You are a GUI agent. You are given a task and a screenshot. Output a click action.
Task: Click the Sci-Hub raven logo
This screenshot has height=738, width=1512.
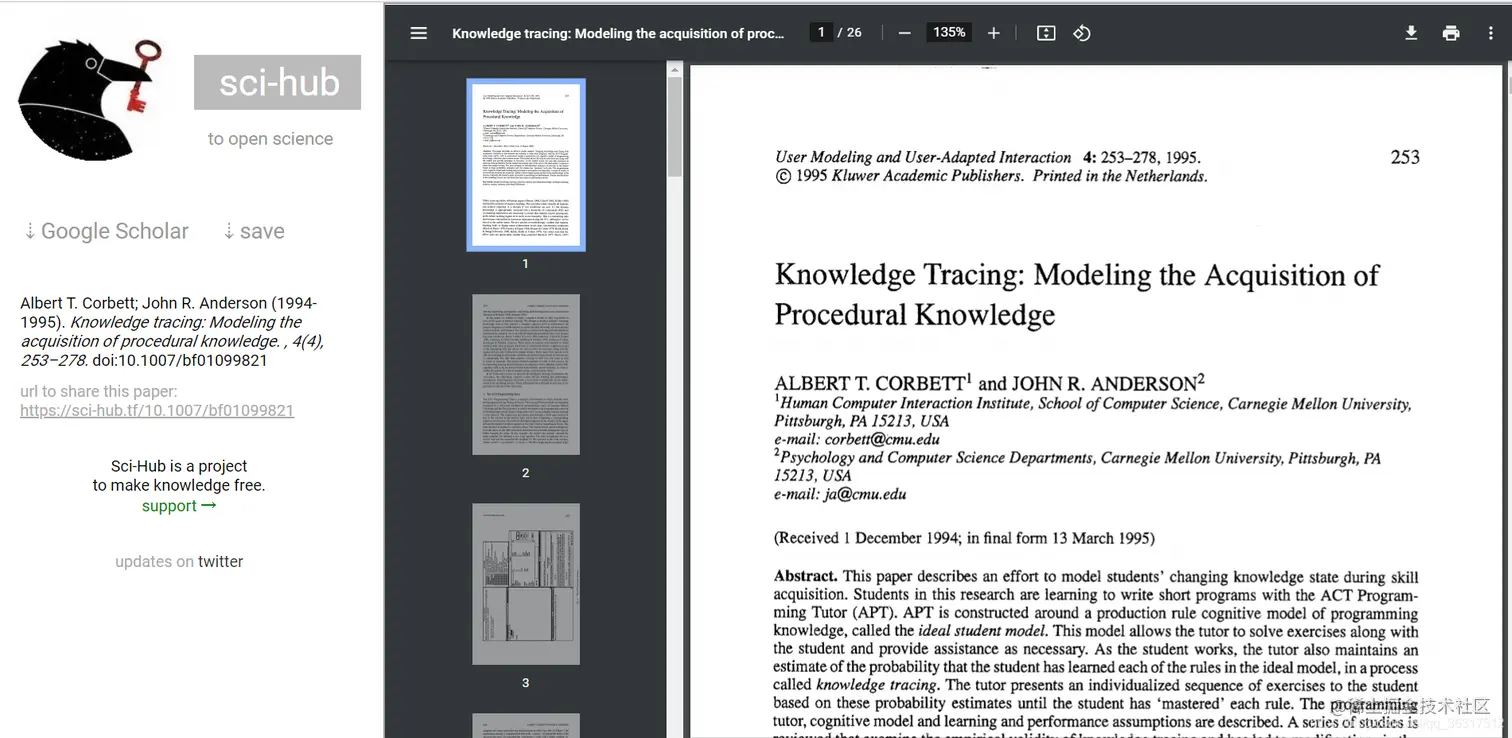pyautogui.click(x=90, y=99)
